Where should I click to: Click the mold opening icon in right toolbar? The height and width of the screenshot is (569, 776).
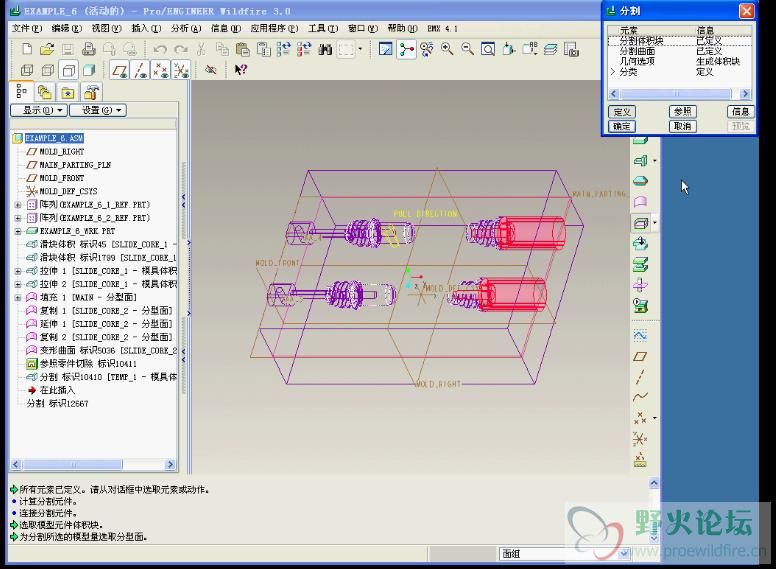[640, 265]
